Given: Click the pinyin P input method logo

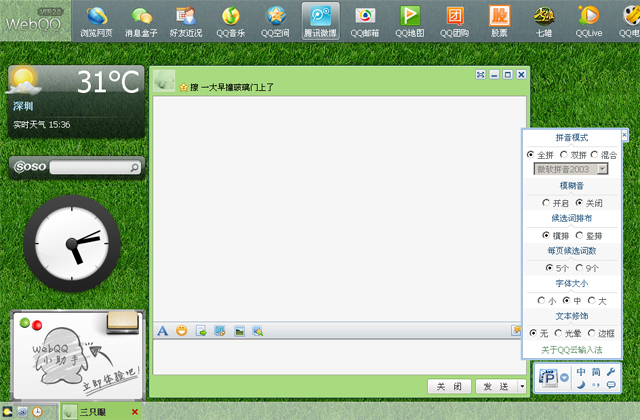Looking at the screenshot, I should [x=548, y=378].
